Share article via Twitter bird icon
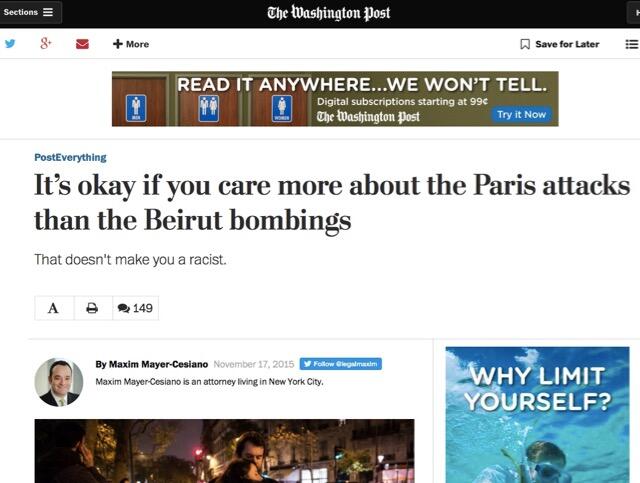The image size is (640, 483). (x=10, y=43)
